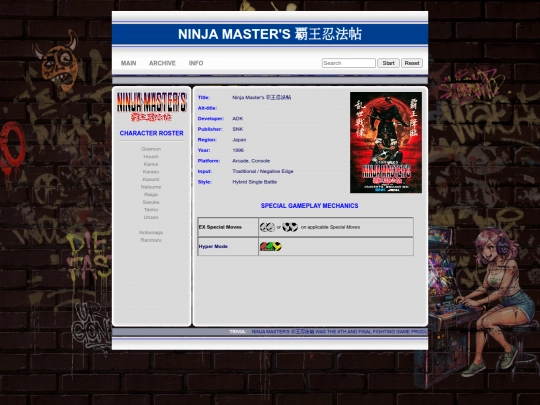Click the Platform value Arcade, Console
Screen dimensions: 540x405
click(x=251, y=161)
